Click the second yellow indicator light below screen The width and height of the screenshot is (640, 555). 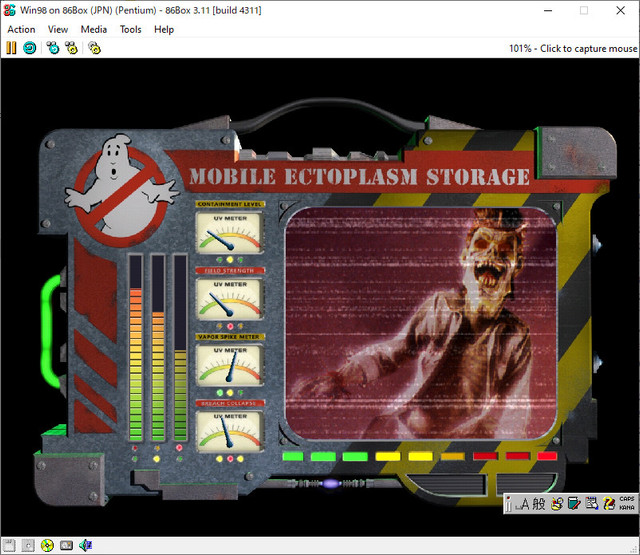pos(420,456)
